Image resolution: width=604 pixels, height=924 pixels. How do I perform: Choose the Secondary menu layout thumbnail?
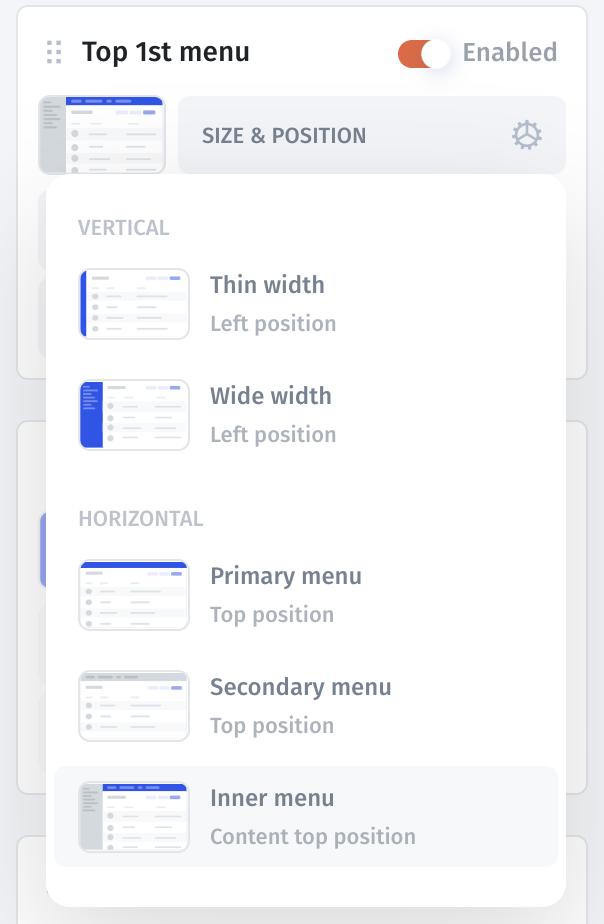click(x=134, y=706)
